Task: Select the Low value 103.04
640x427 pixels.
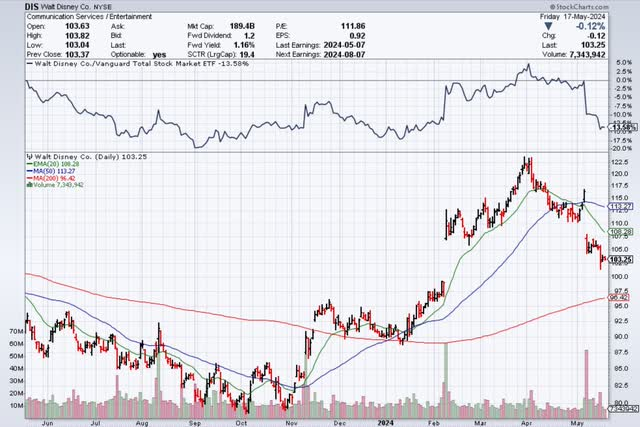Action: click(x=77, y=45)
